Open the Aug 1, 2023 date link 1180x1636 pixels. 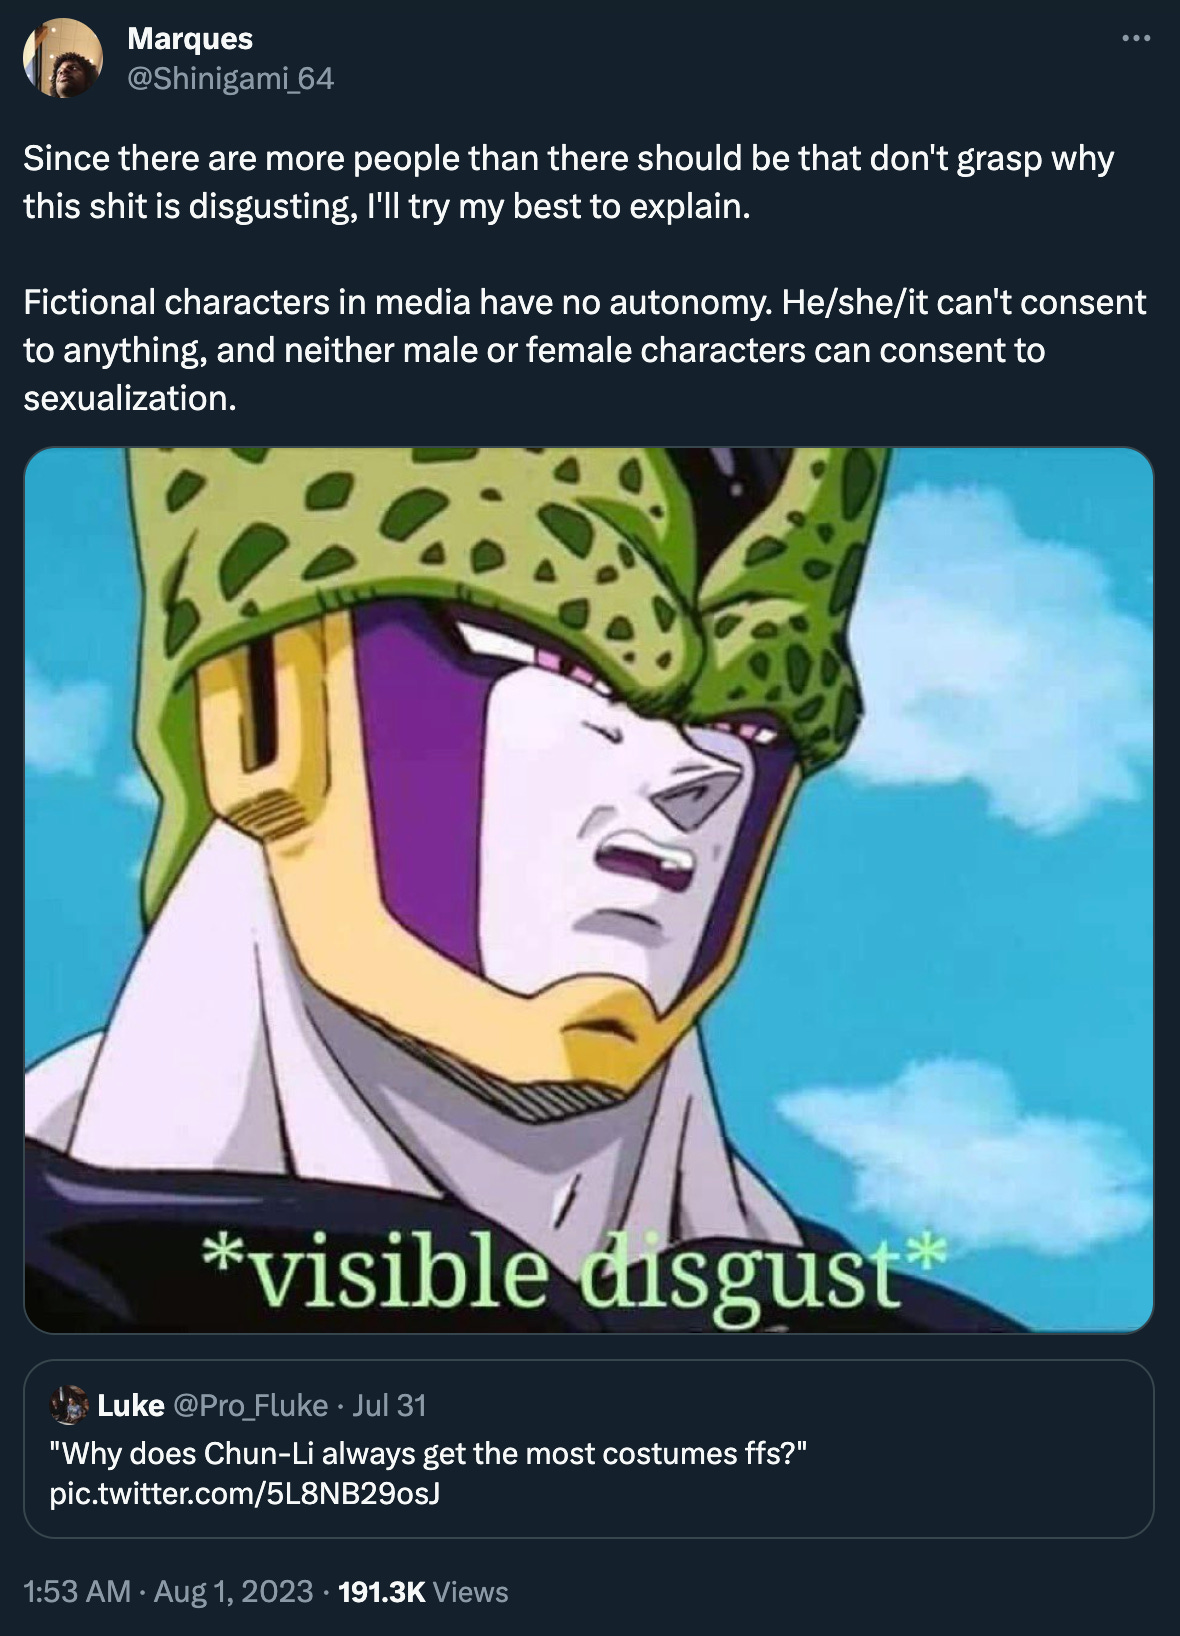pyautogui.click(x=233, y=1591)
